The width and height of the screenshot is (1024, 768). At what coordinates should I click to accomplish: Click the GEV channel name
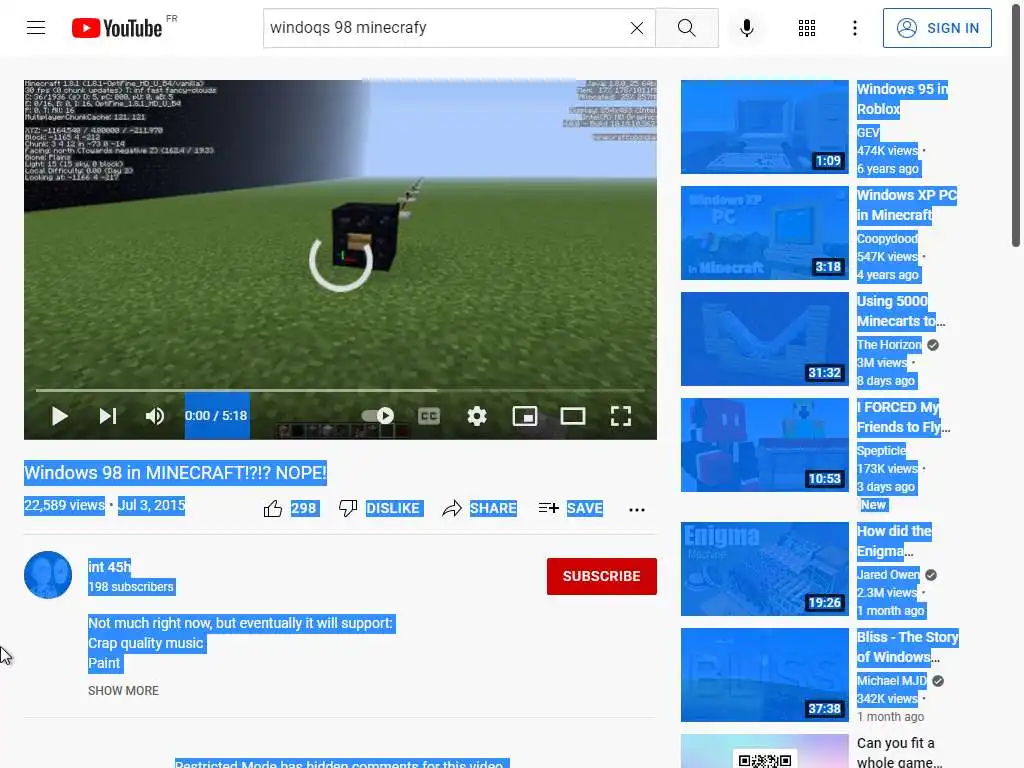[868, 133]
